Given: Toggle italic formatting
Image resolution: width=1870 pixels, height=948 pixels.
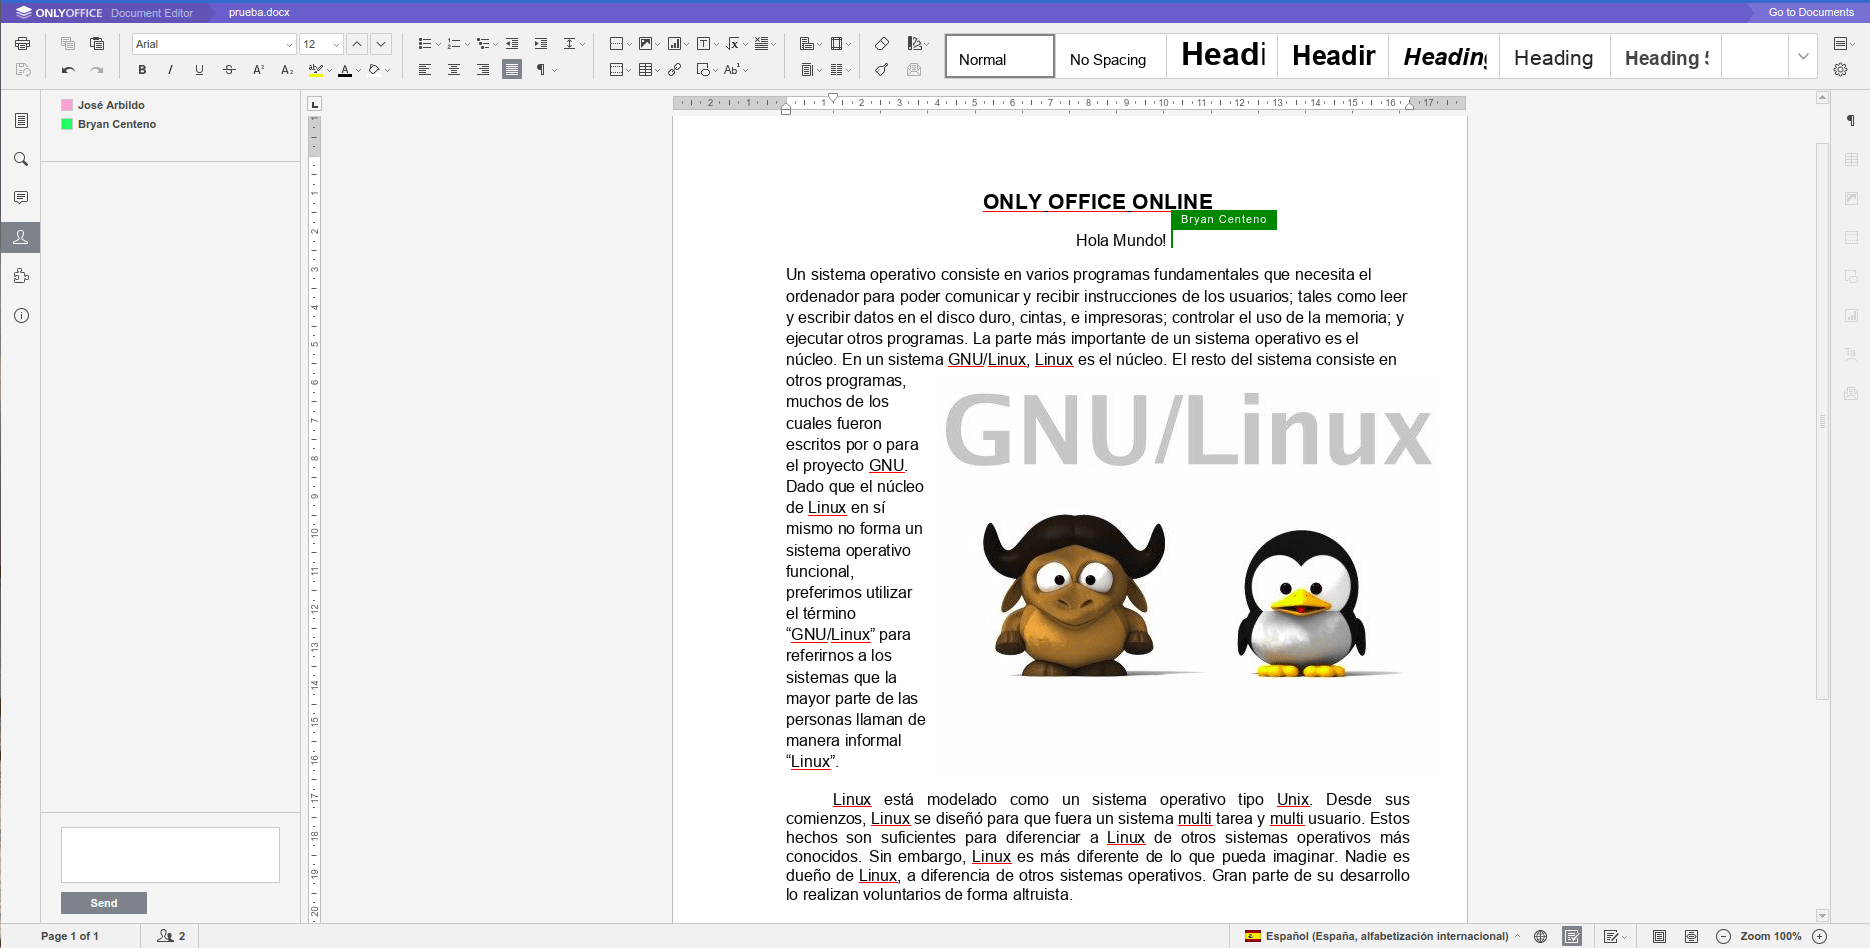Looking at the screenshot, I should [170, 70].
